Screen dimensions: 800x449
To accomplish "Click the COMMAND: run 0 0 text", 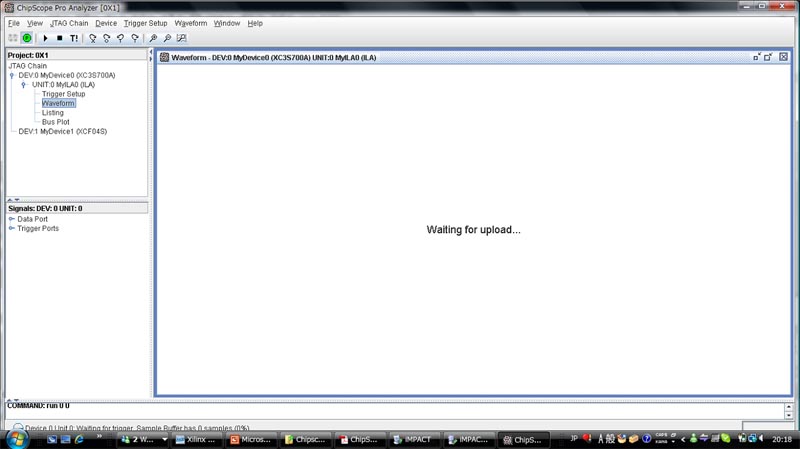I will [x=38, y=406].
